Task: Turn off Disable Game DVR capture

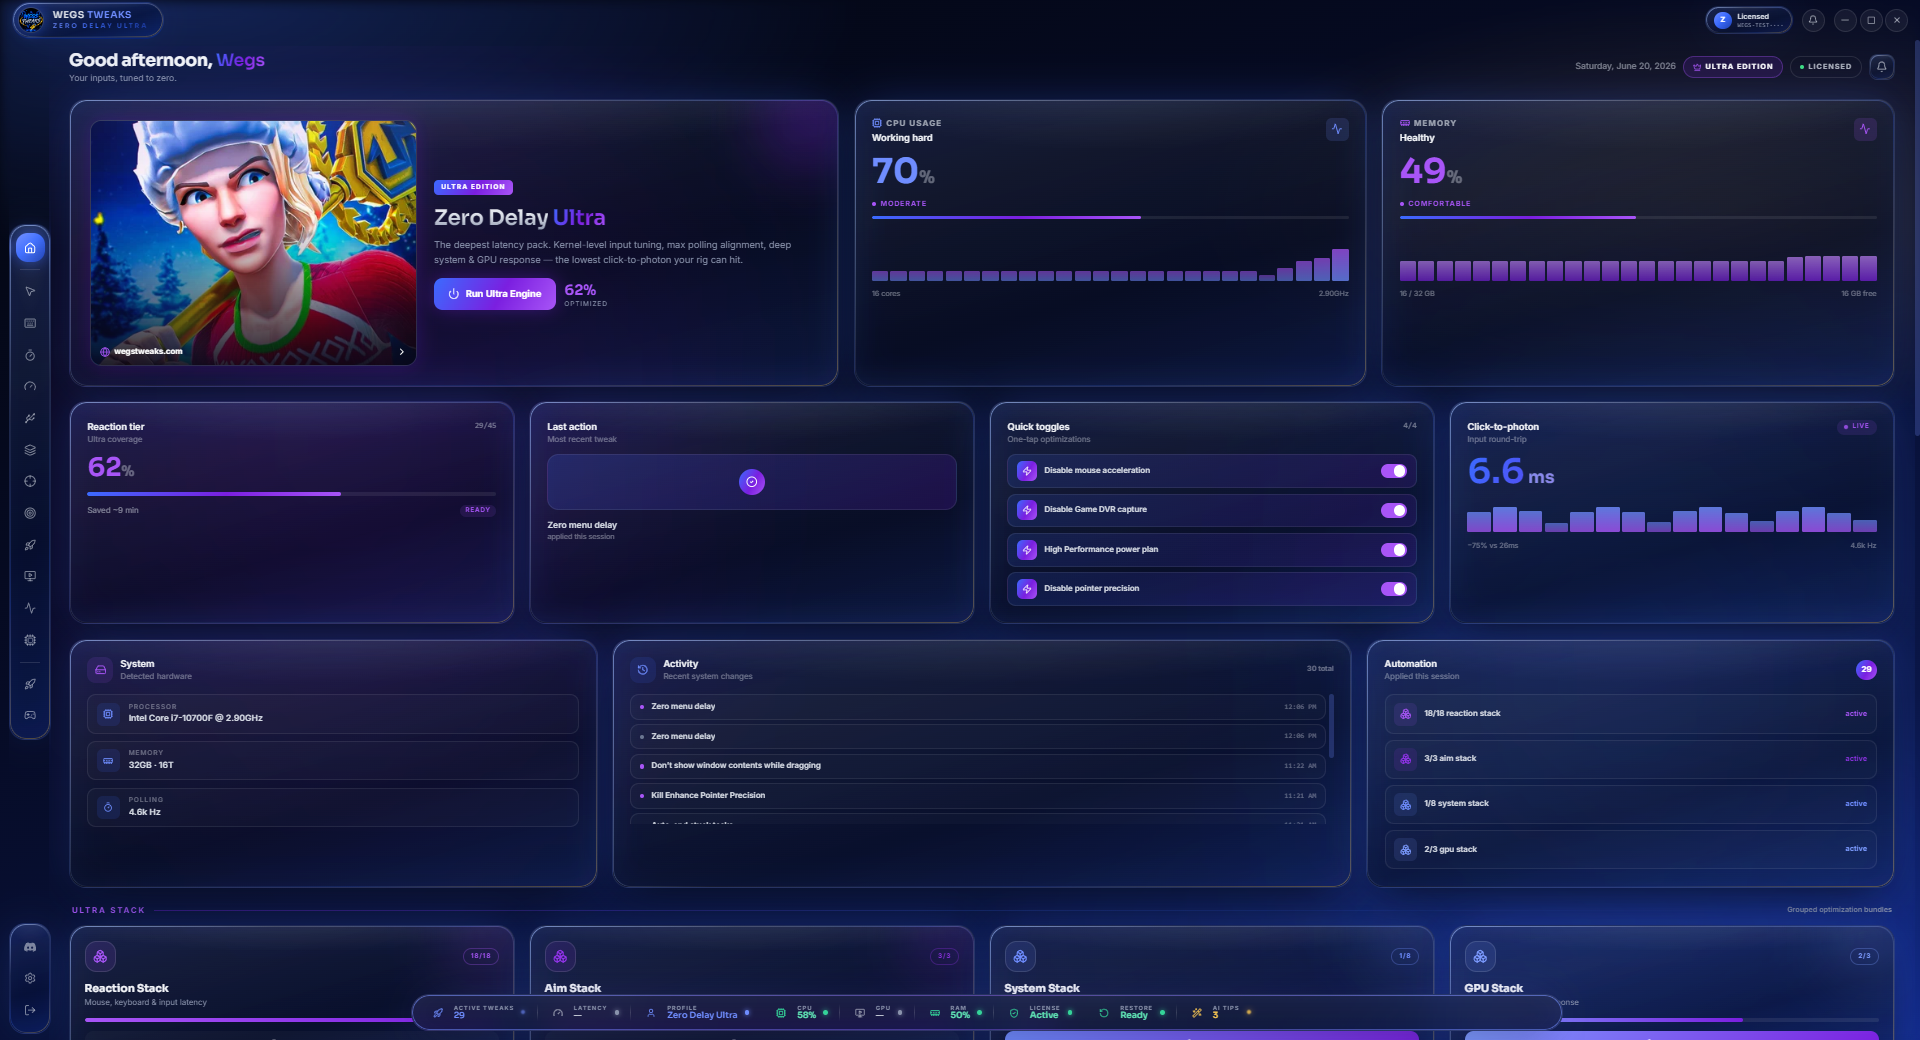Action: [x=1394, y=510]
